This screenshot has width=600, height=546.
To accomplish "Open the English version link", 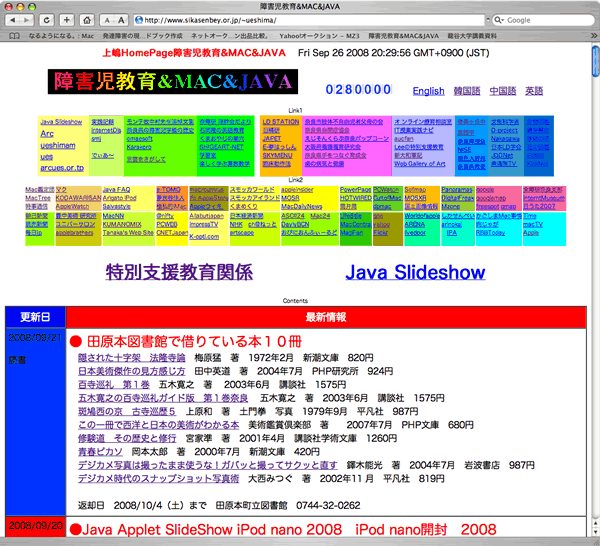I will tap(428, 91).
